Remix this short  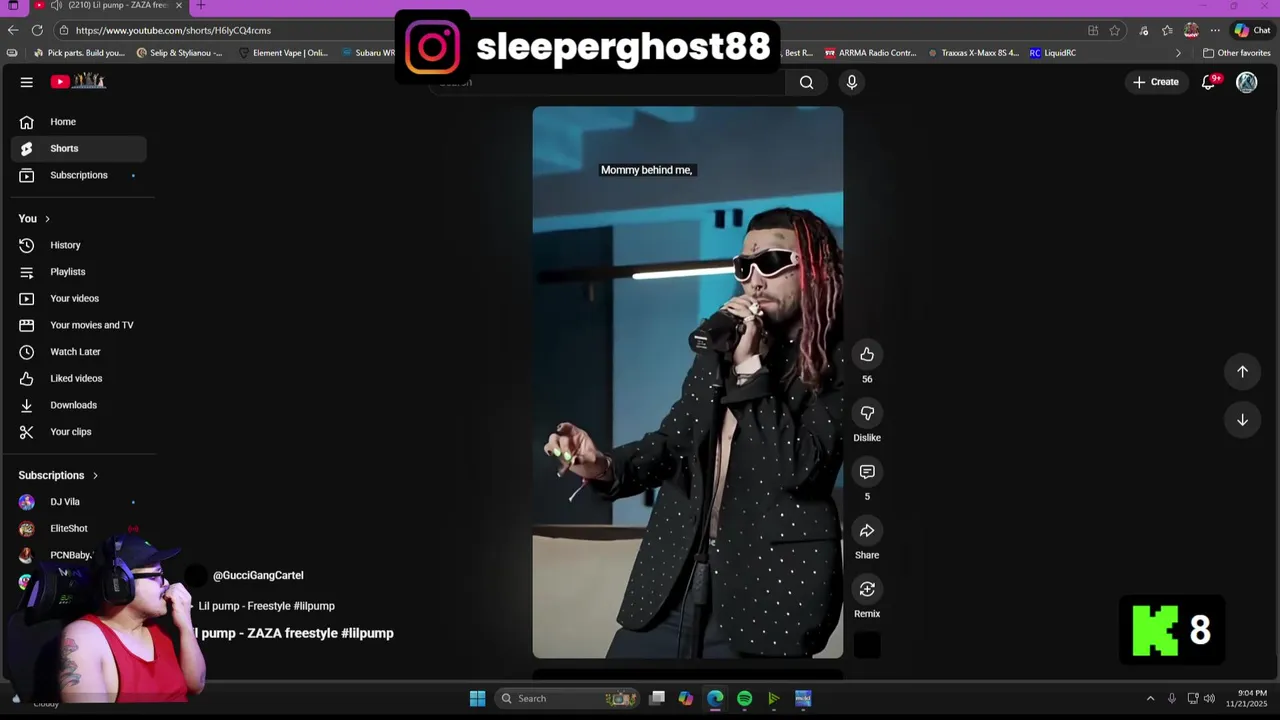click(x=867, y=589)
